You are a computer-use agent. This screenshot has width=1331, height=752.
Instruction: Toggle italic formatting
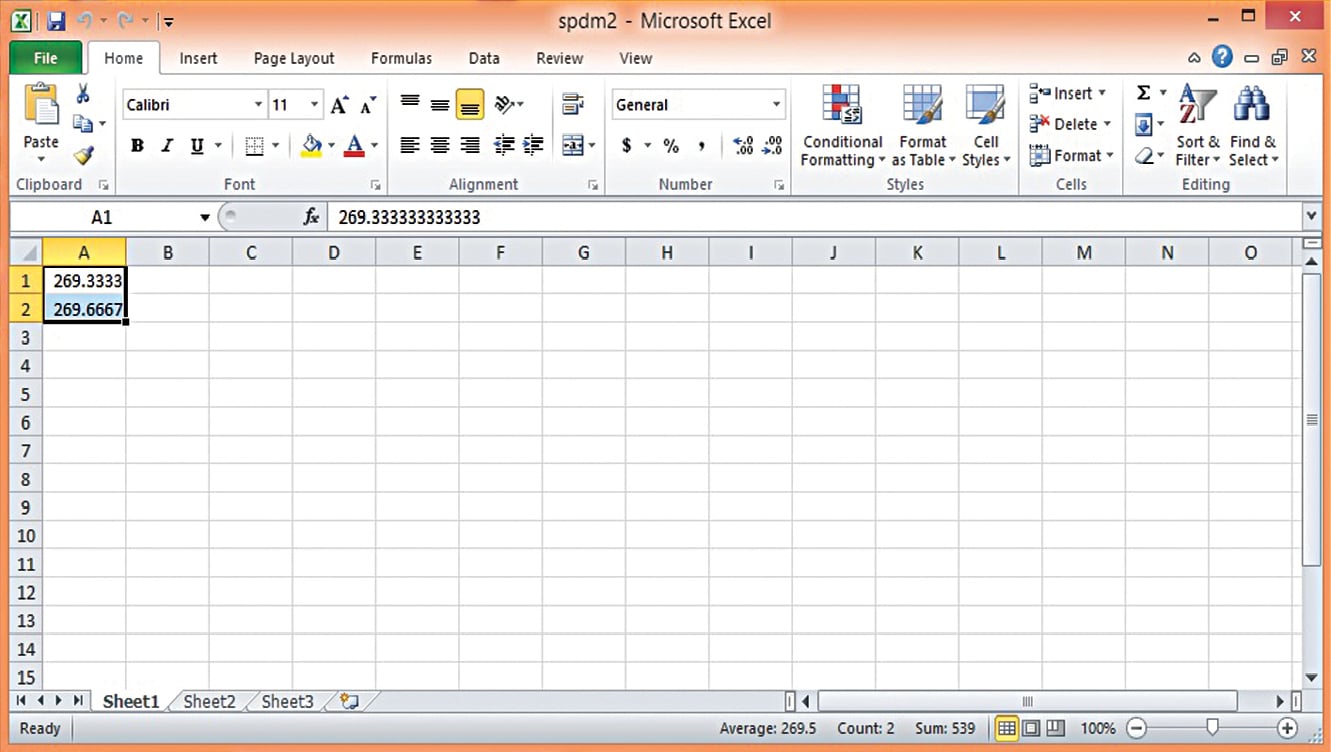(x=166, y=145)
